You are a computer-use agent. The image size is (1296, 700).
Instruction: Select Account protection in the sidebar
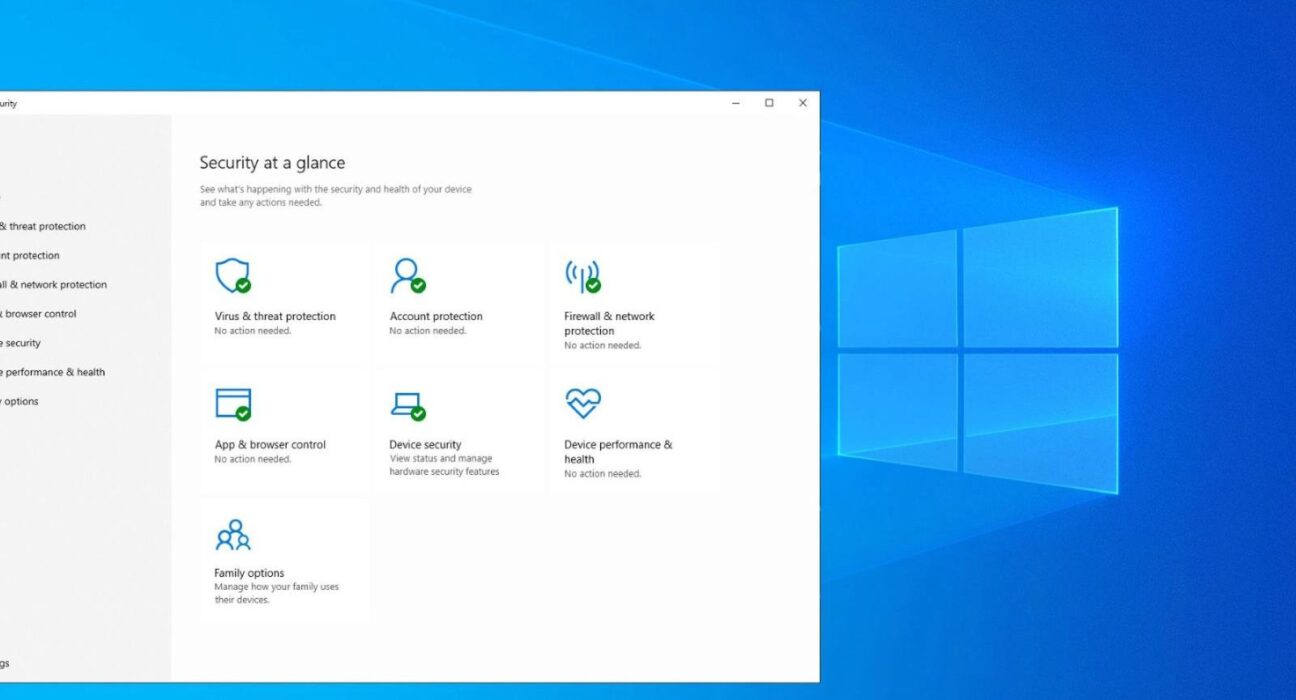30,255
